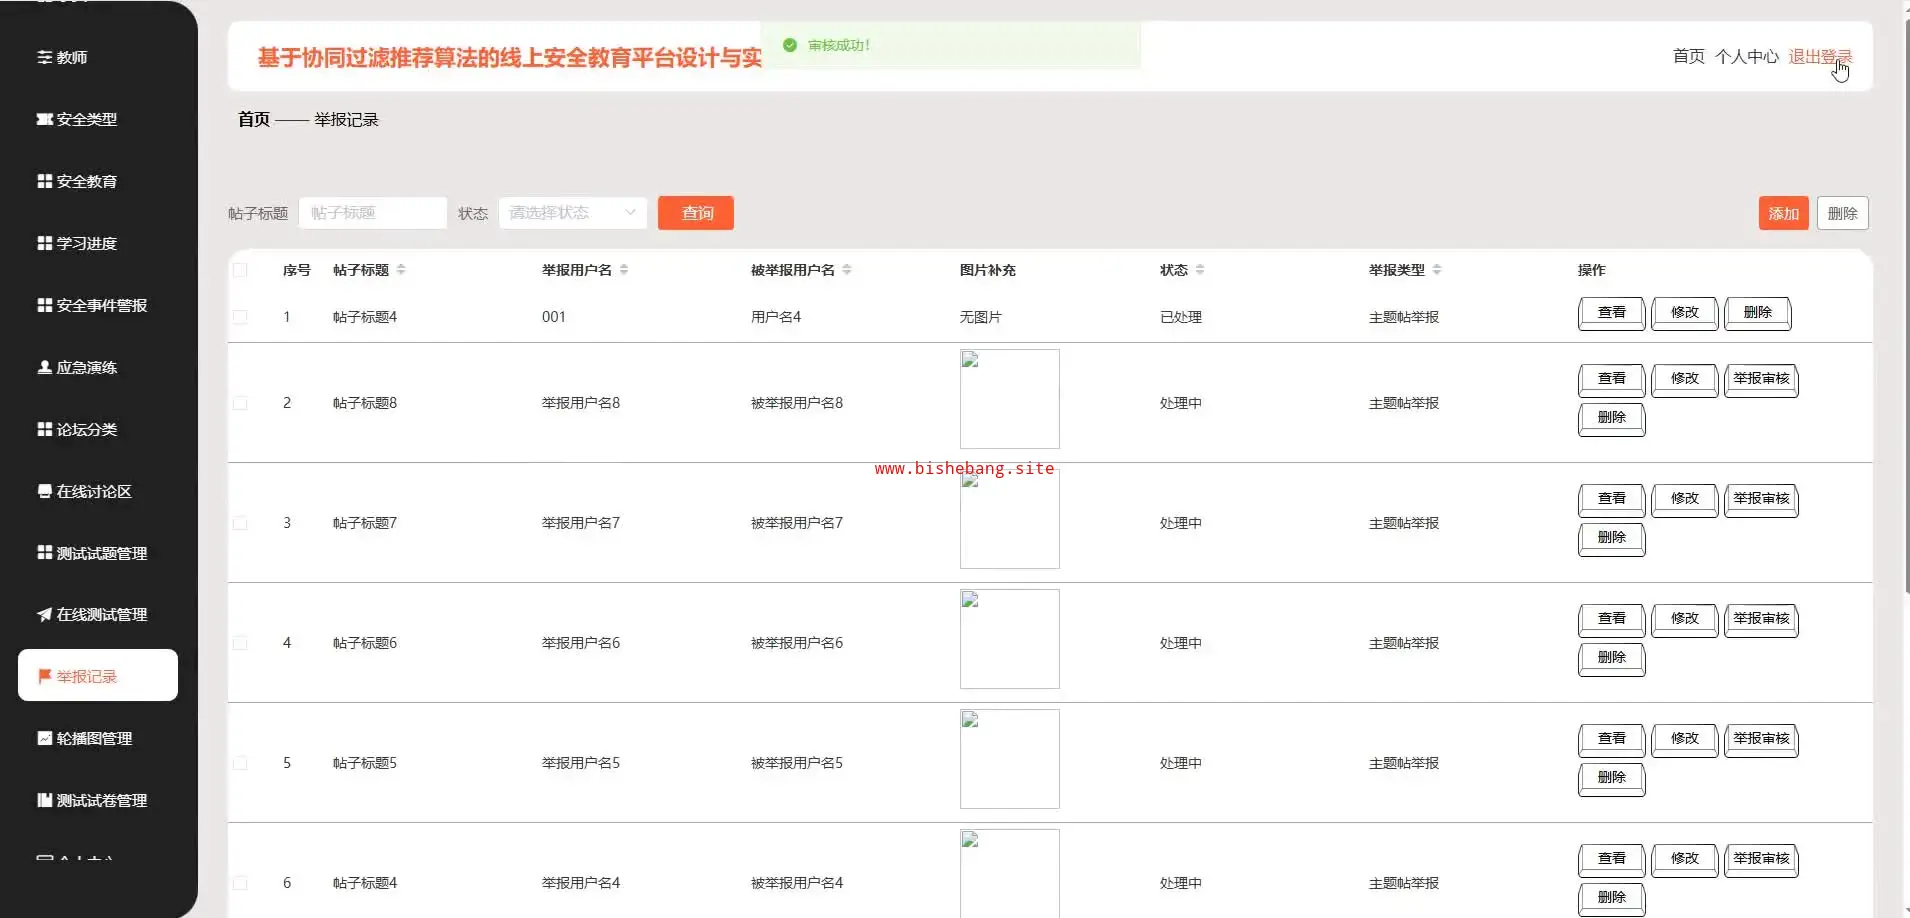Sort by 状态 column arrows

[x=1200, y=270]
